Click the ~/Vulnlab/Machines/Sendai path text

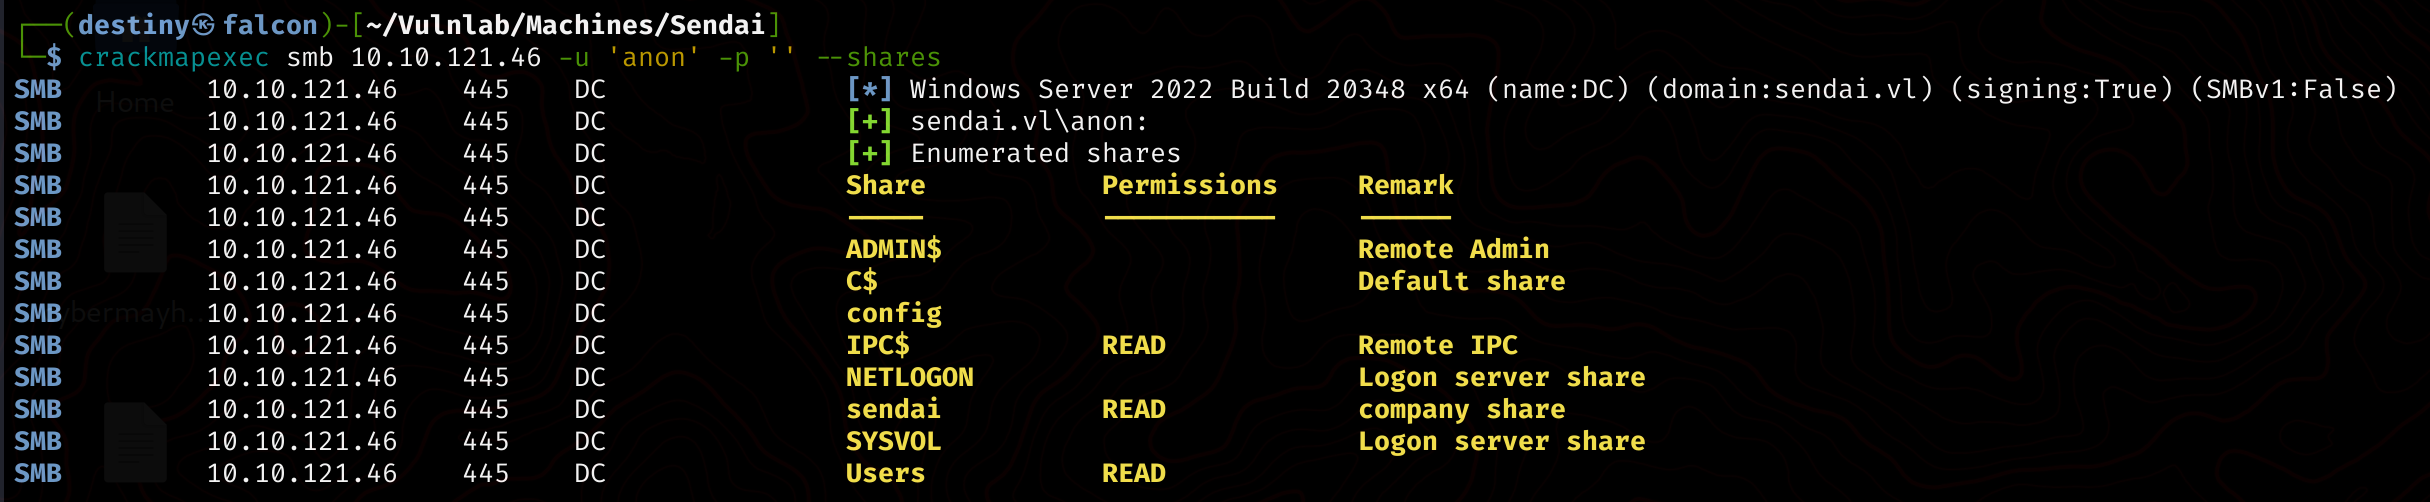[565, 24]
